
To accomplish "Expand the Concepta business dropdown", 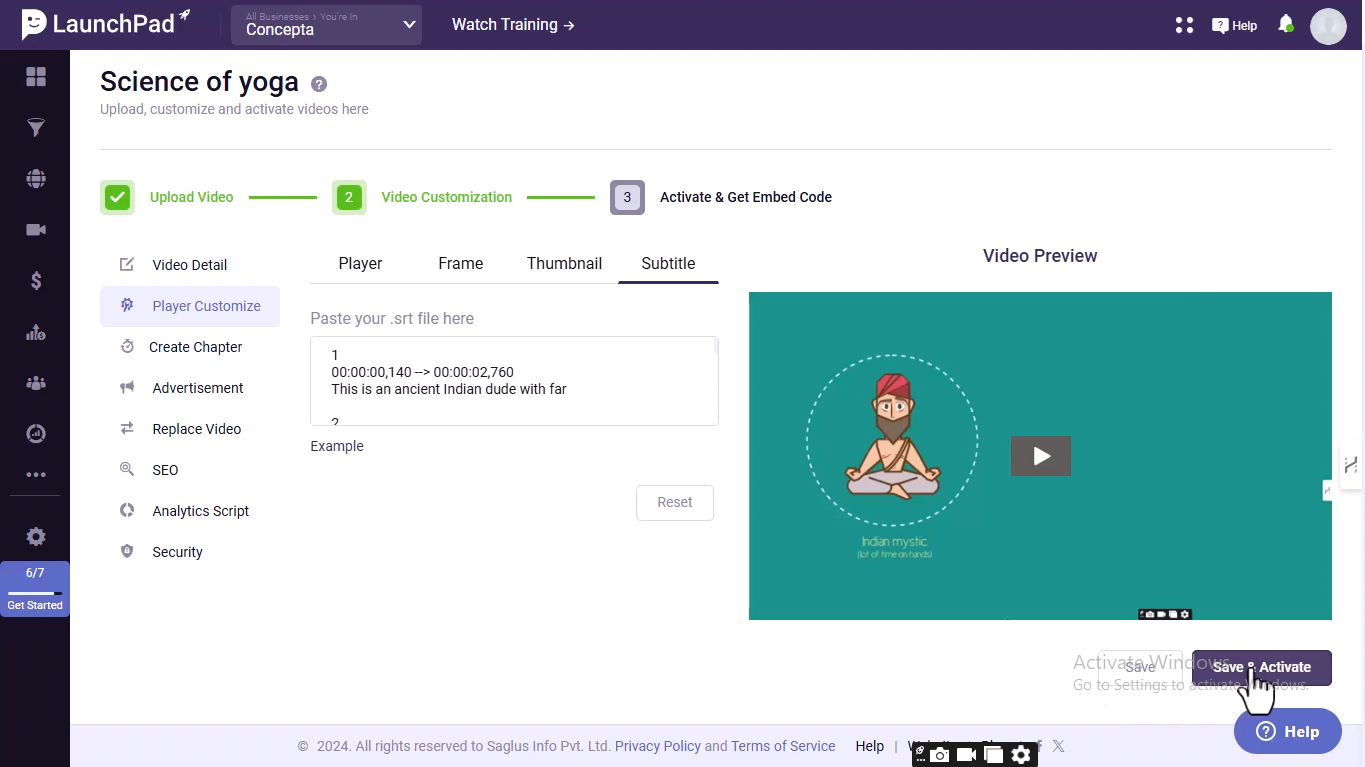I will click(x=327, y=25).
